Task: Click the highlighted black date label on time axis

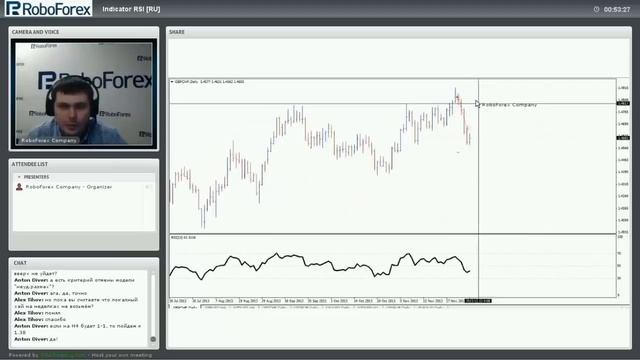Action: (x=478, y=301)
